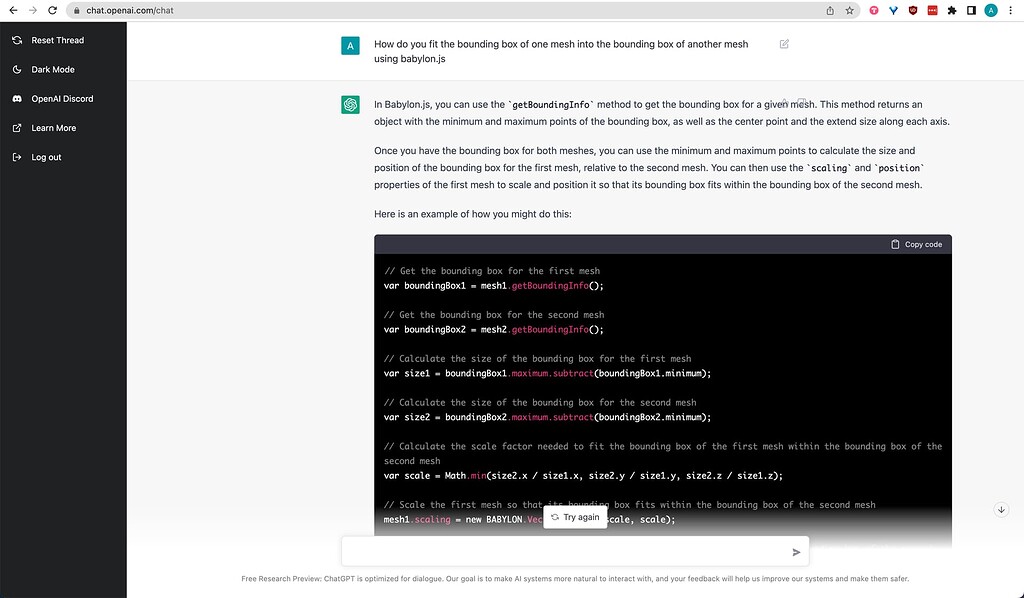Image resolution: width=1024 pixels, height=598 pixels.
Task: Click the Learn More external link icon
Action: point(17,128)
